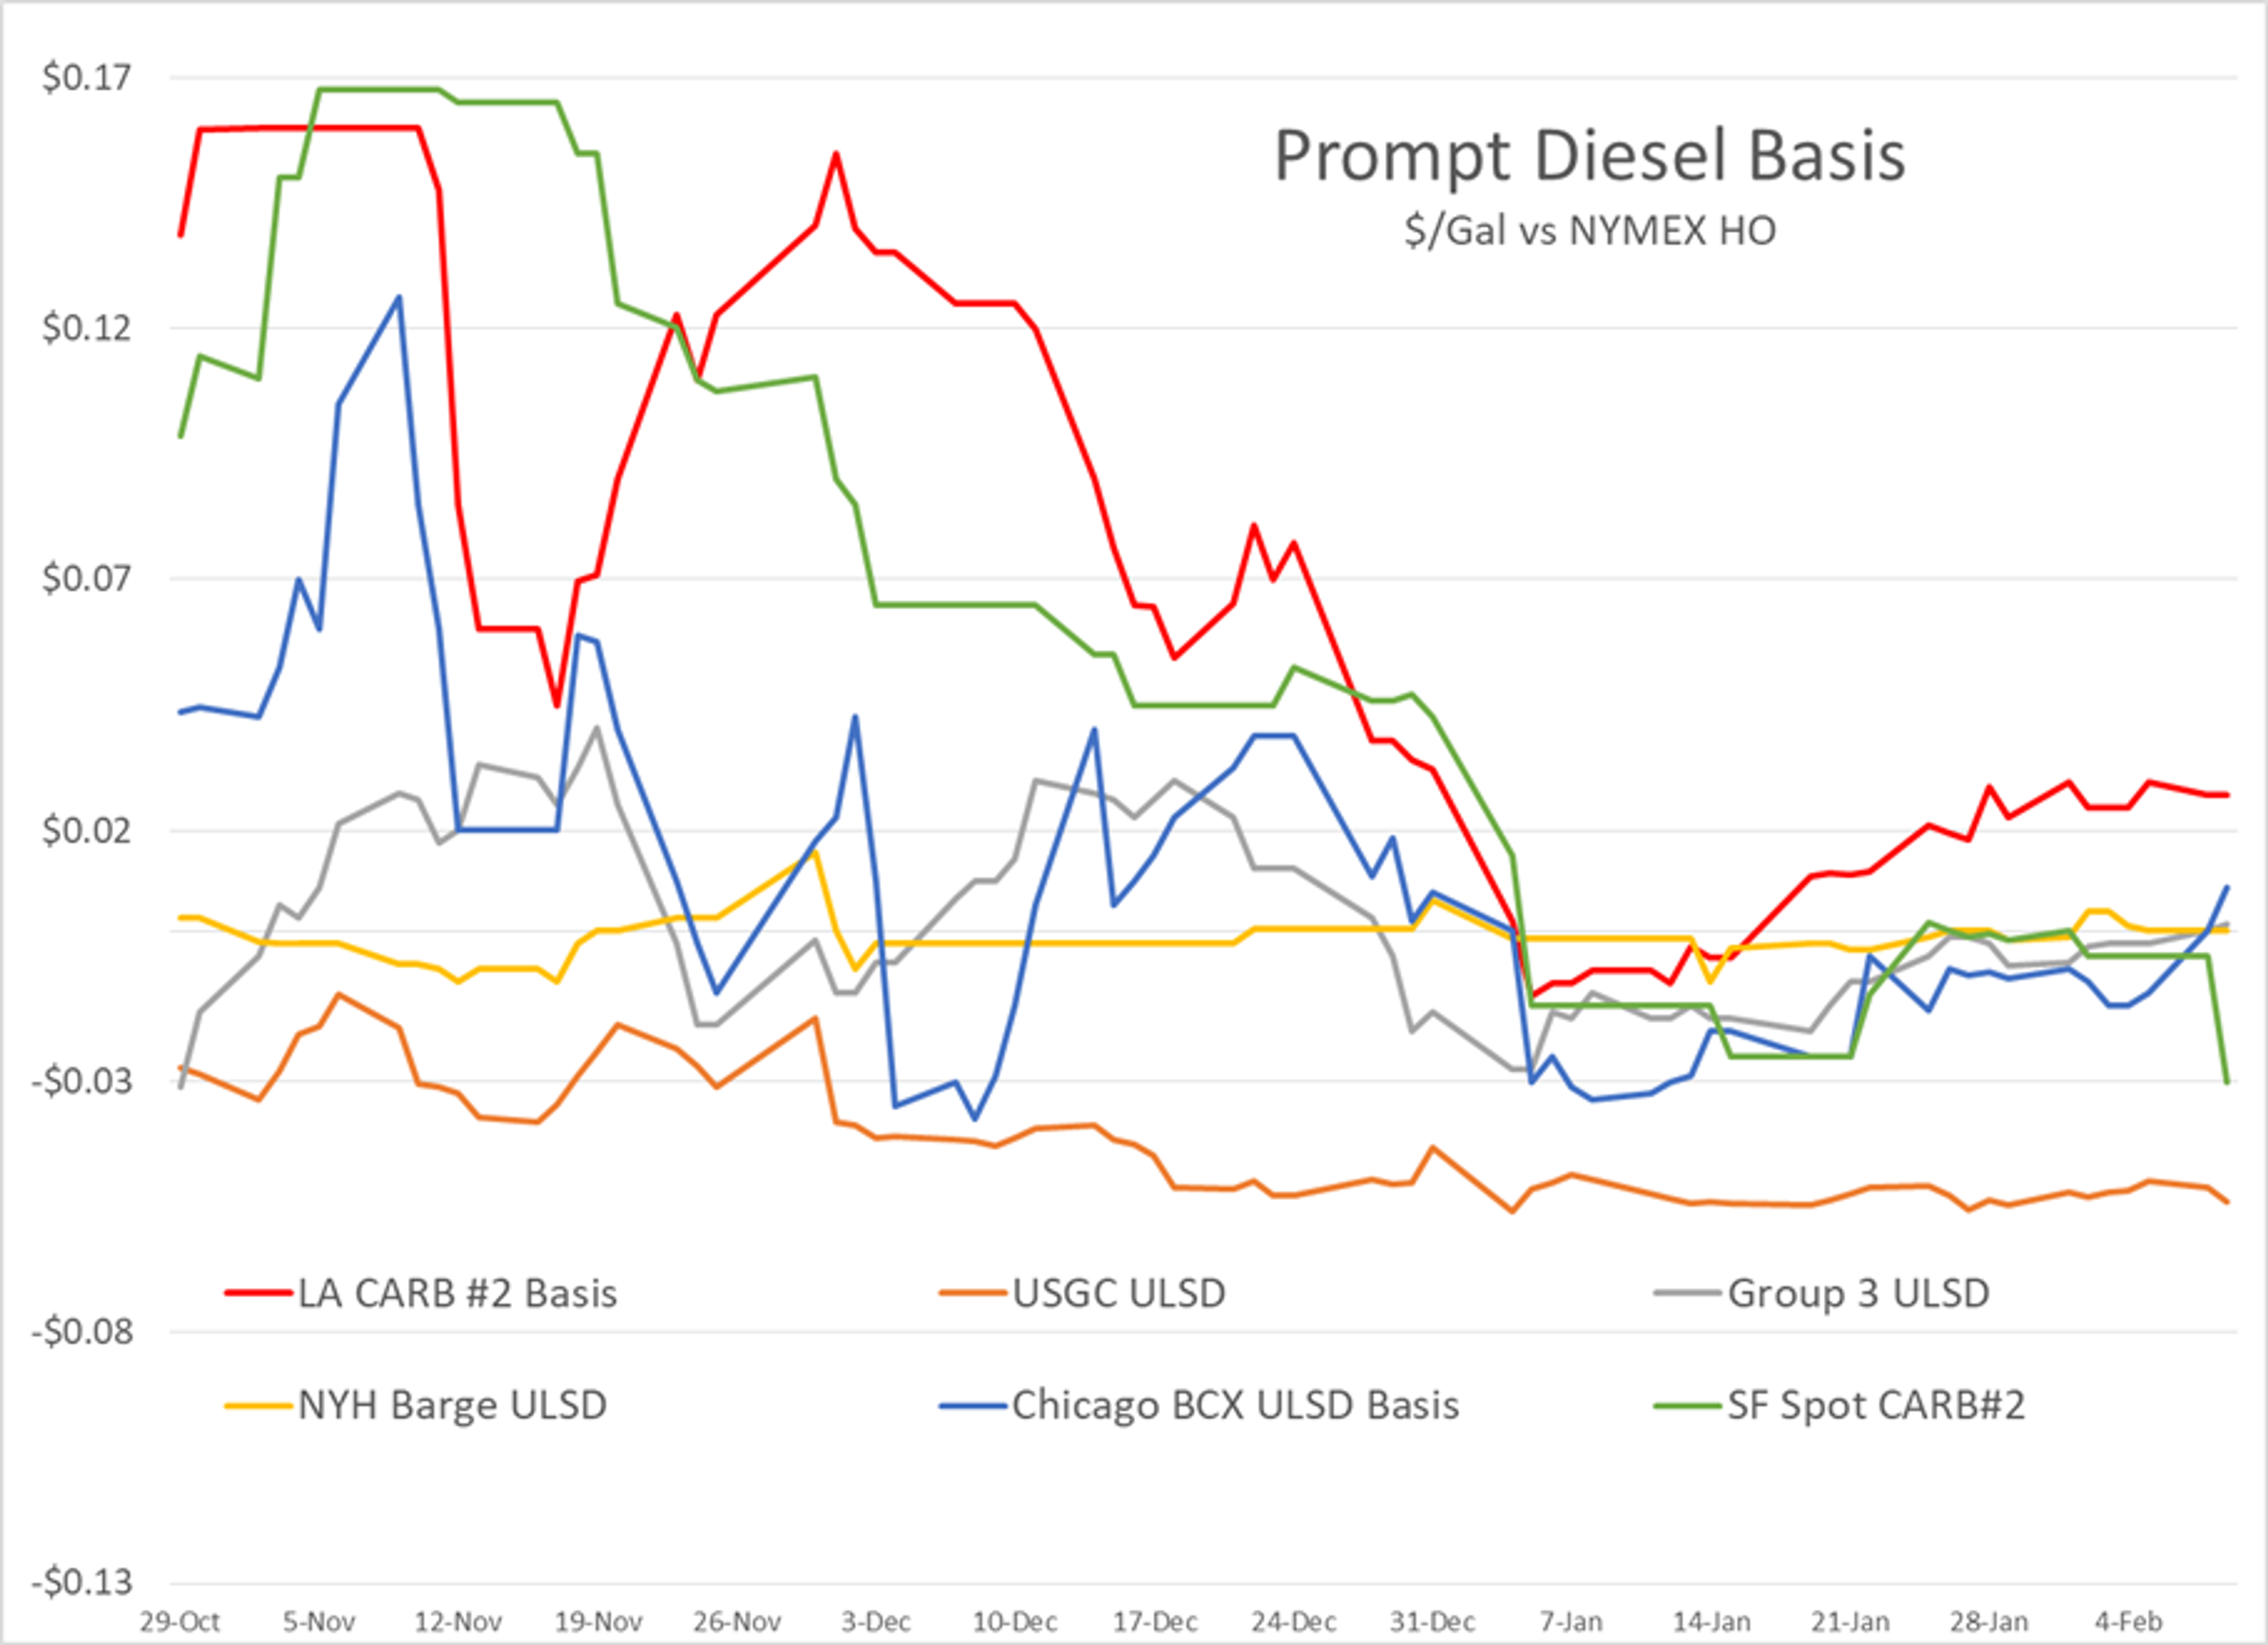Click the 'SF Spot CARB#2' legend label
Viewport: 2268px width, 1645px height.
coord(1877,1405)
